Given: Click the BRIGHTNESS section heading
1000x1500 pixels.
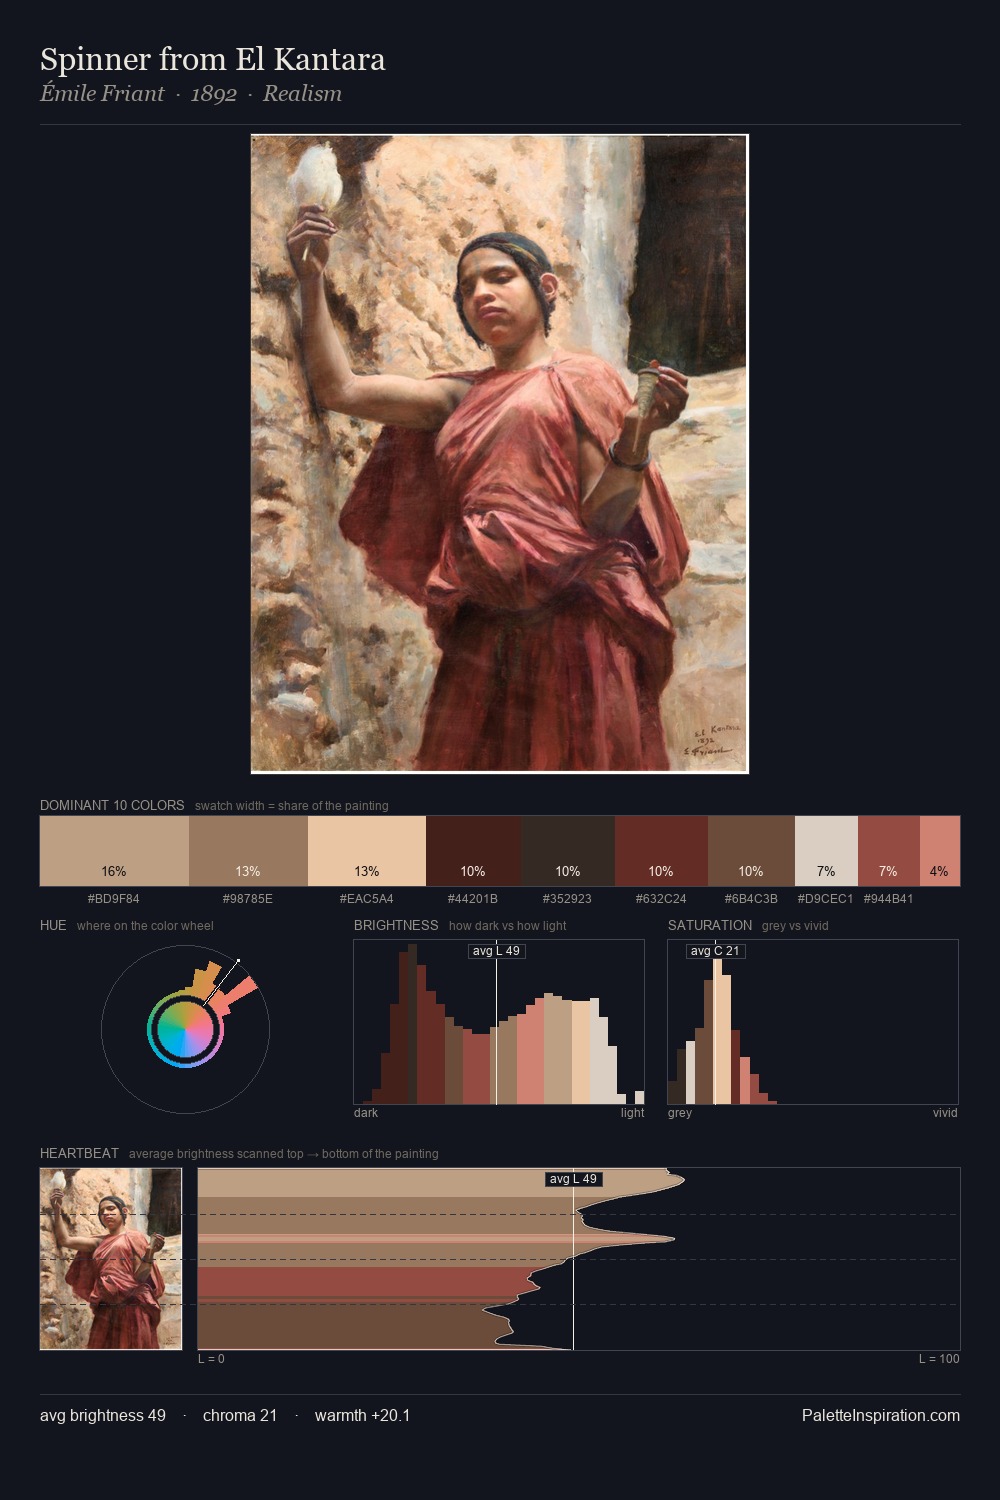Looking at the screenshot, I should pyautogui.click(x=396, y=926).
